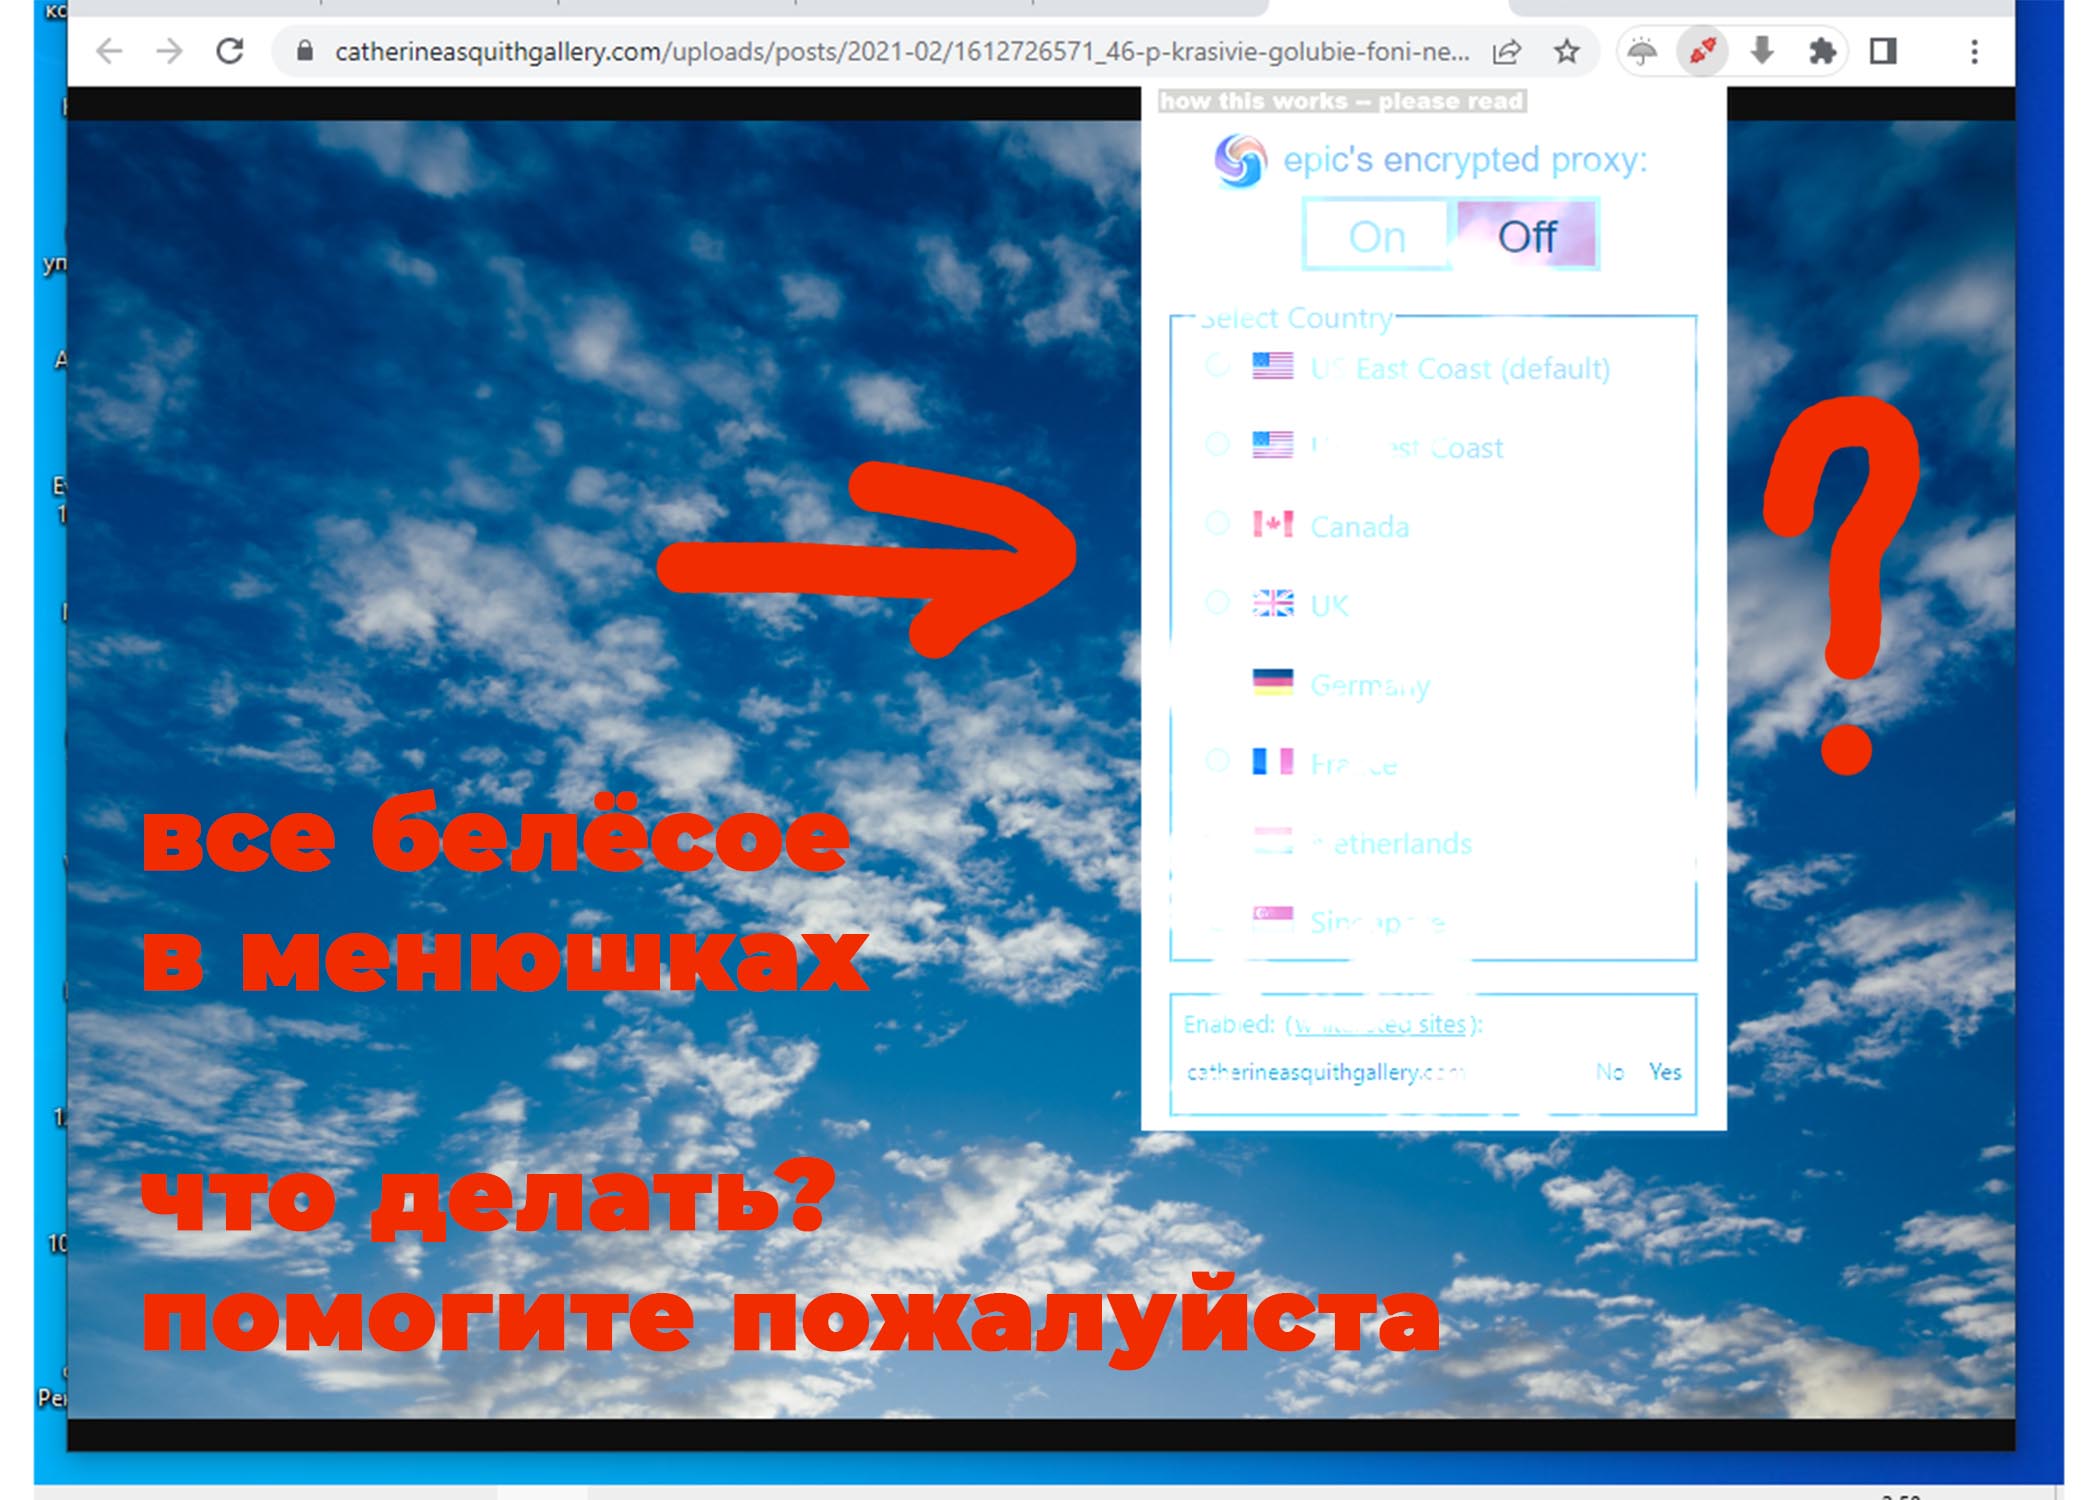The height and width of the screenshot is (1500, 2100).
Task: Select the Canada radio option
Action: coord(1217,523)
